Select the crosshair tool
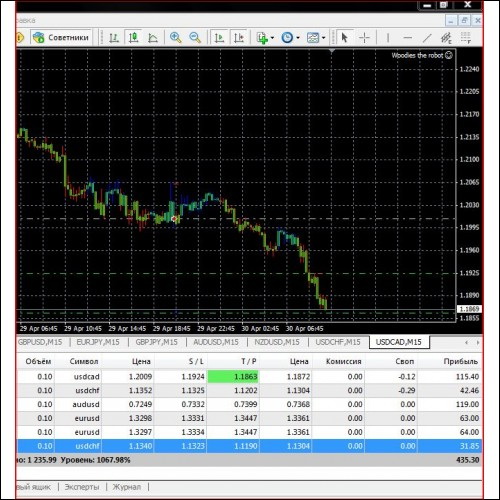500x500 pixels. (x=364, y=38)
